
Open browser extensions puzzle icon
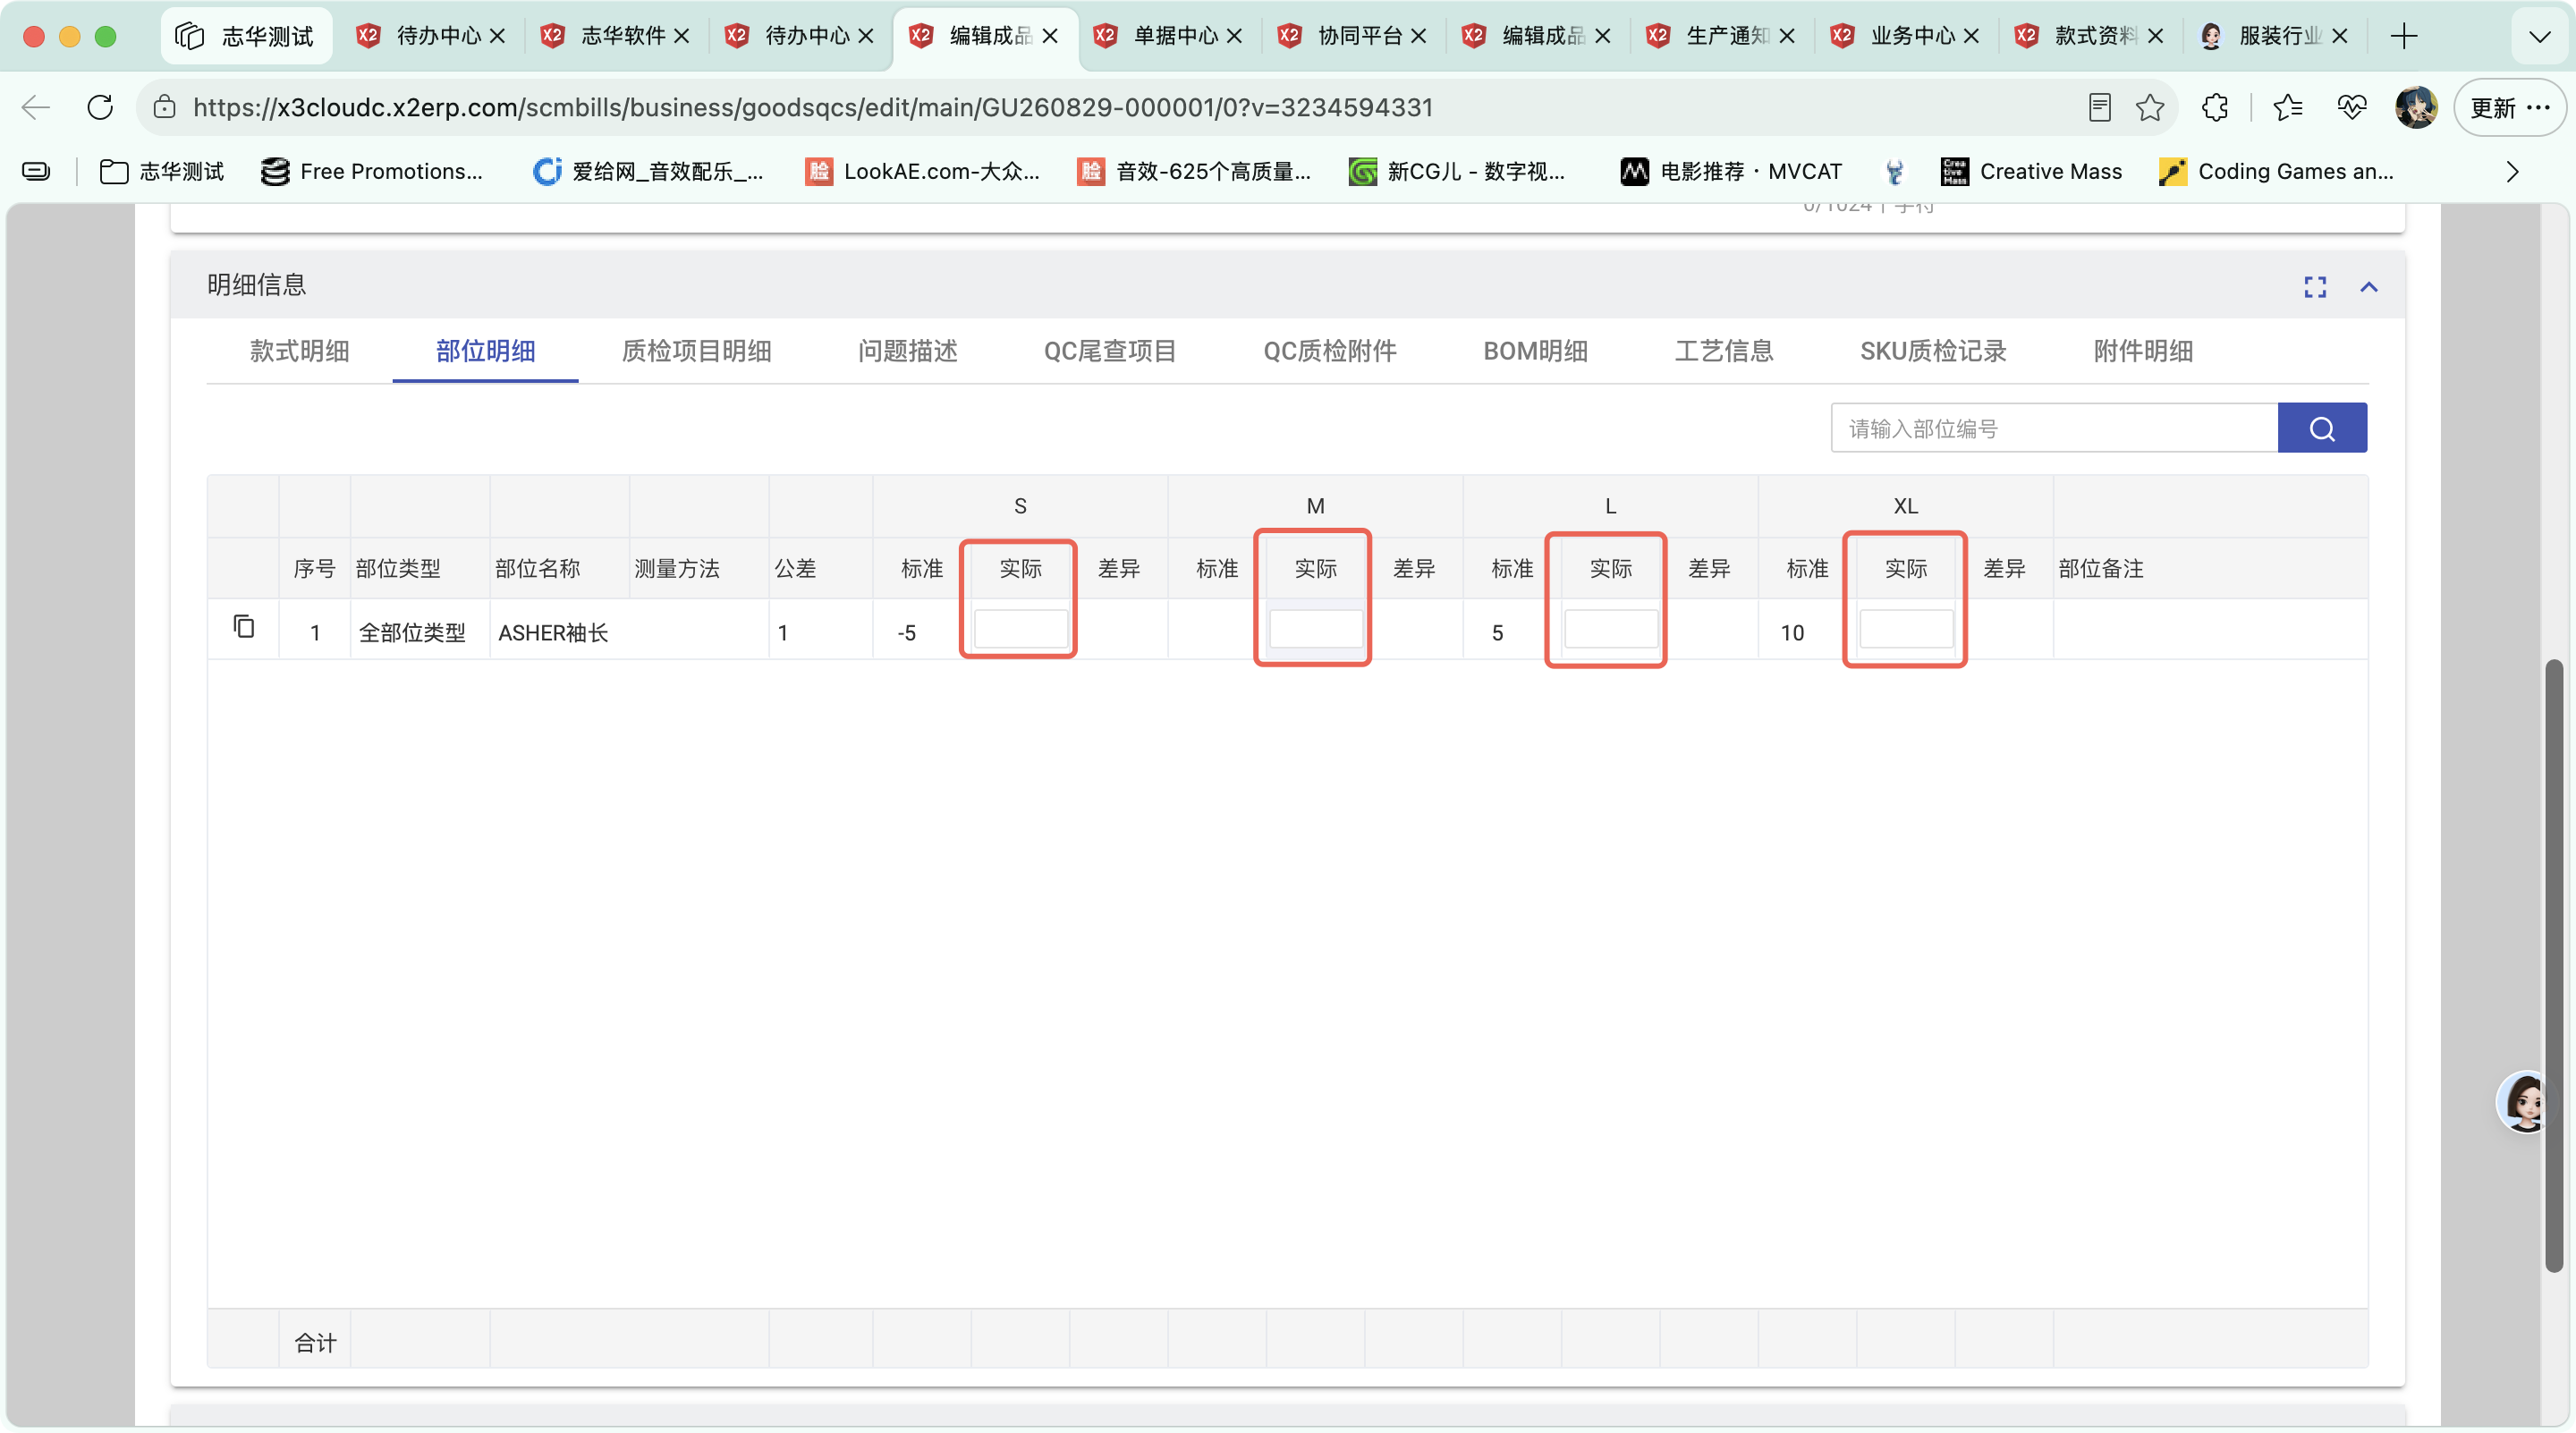coord(2214,107)
